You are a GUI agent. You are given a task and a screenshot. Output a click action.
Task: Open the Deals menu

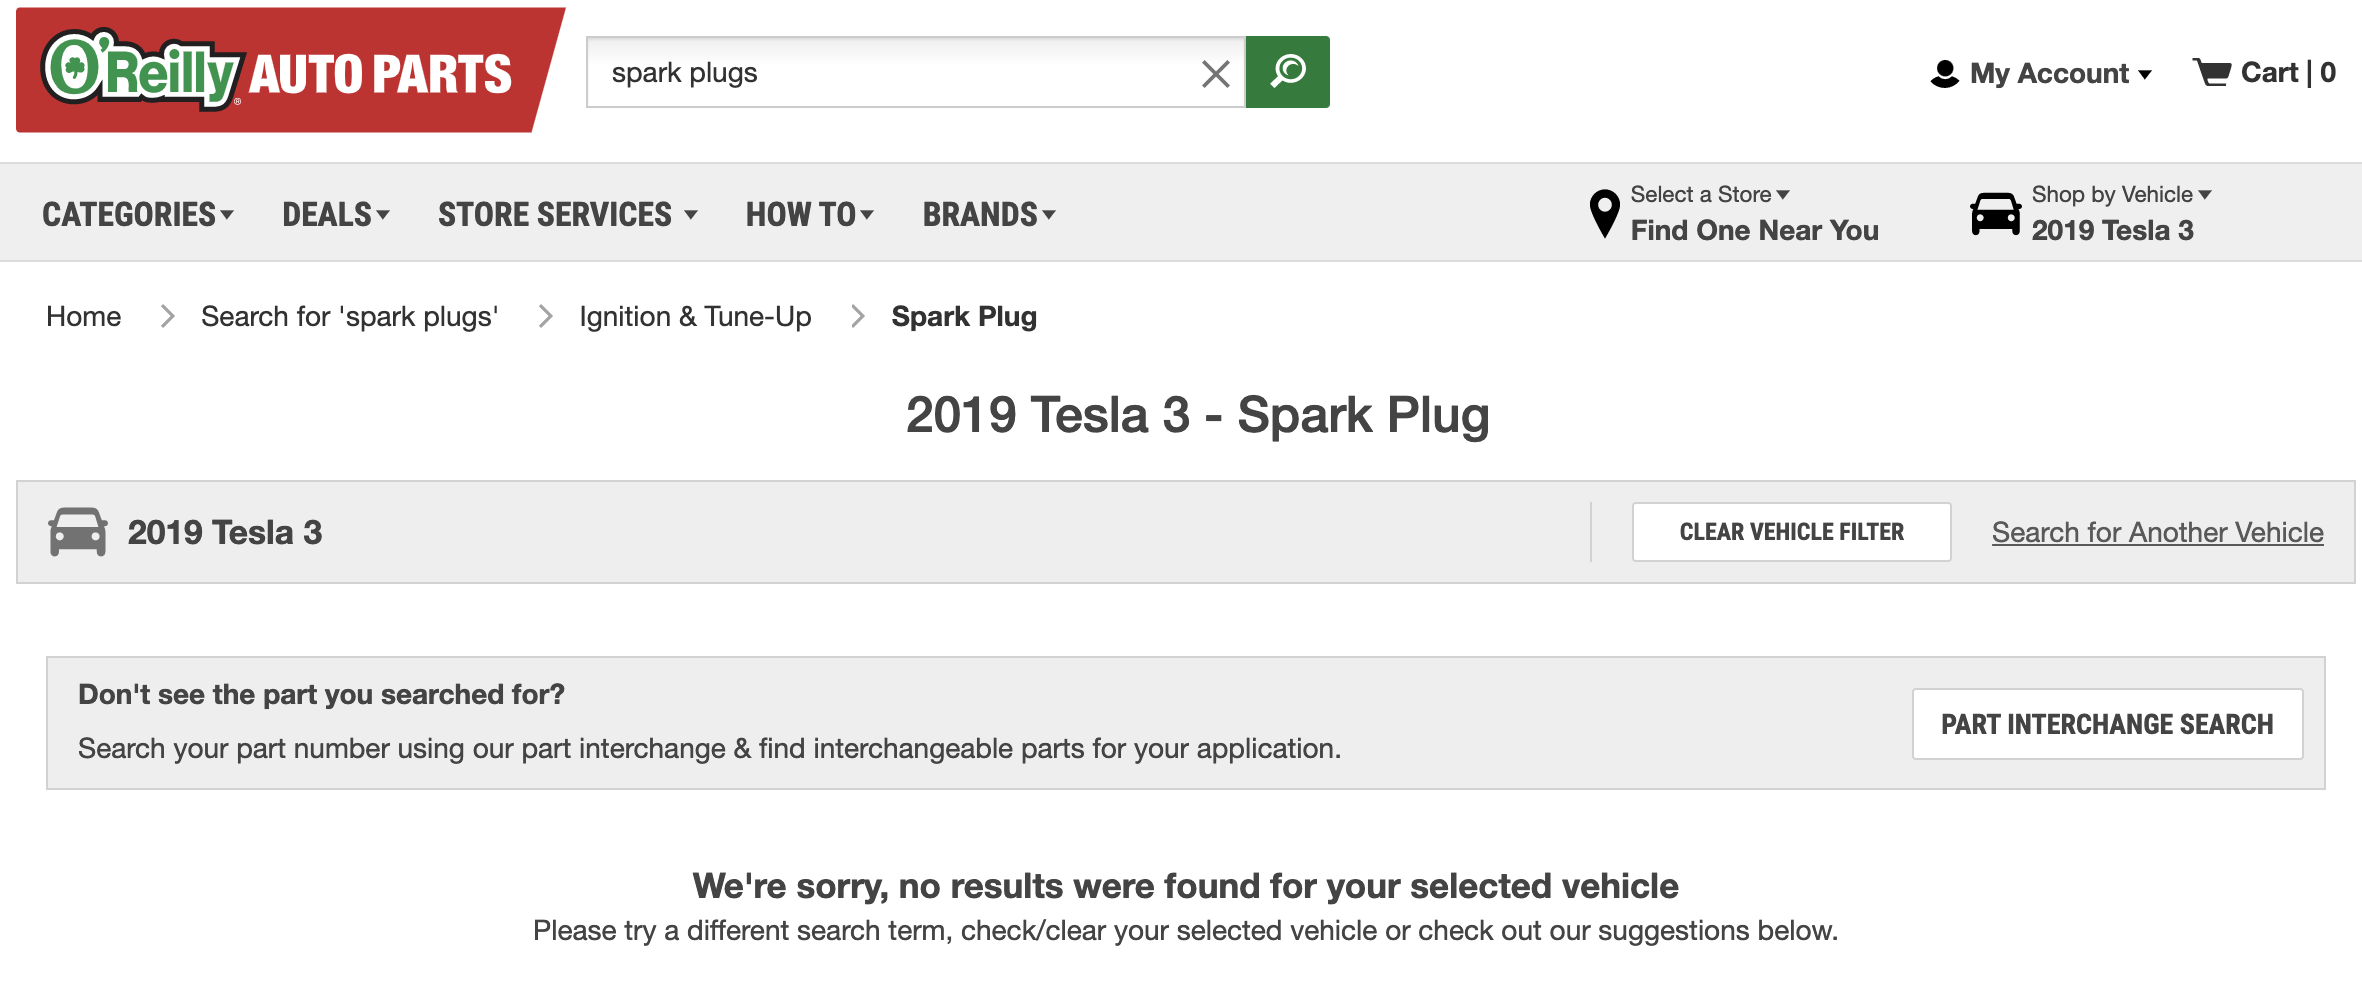336,214
